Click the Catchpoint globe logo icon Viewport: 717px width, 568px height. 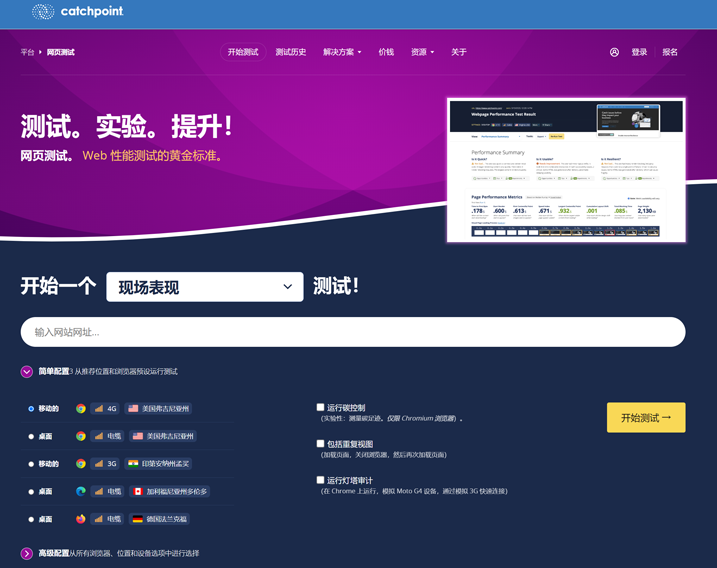click(x=43, y=11)
